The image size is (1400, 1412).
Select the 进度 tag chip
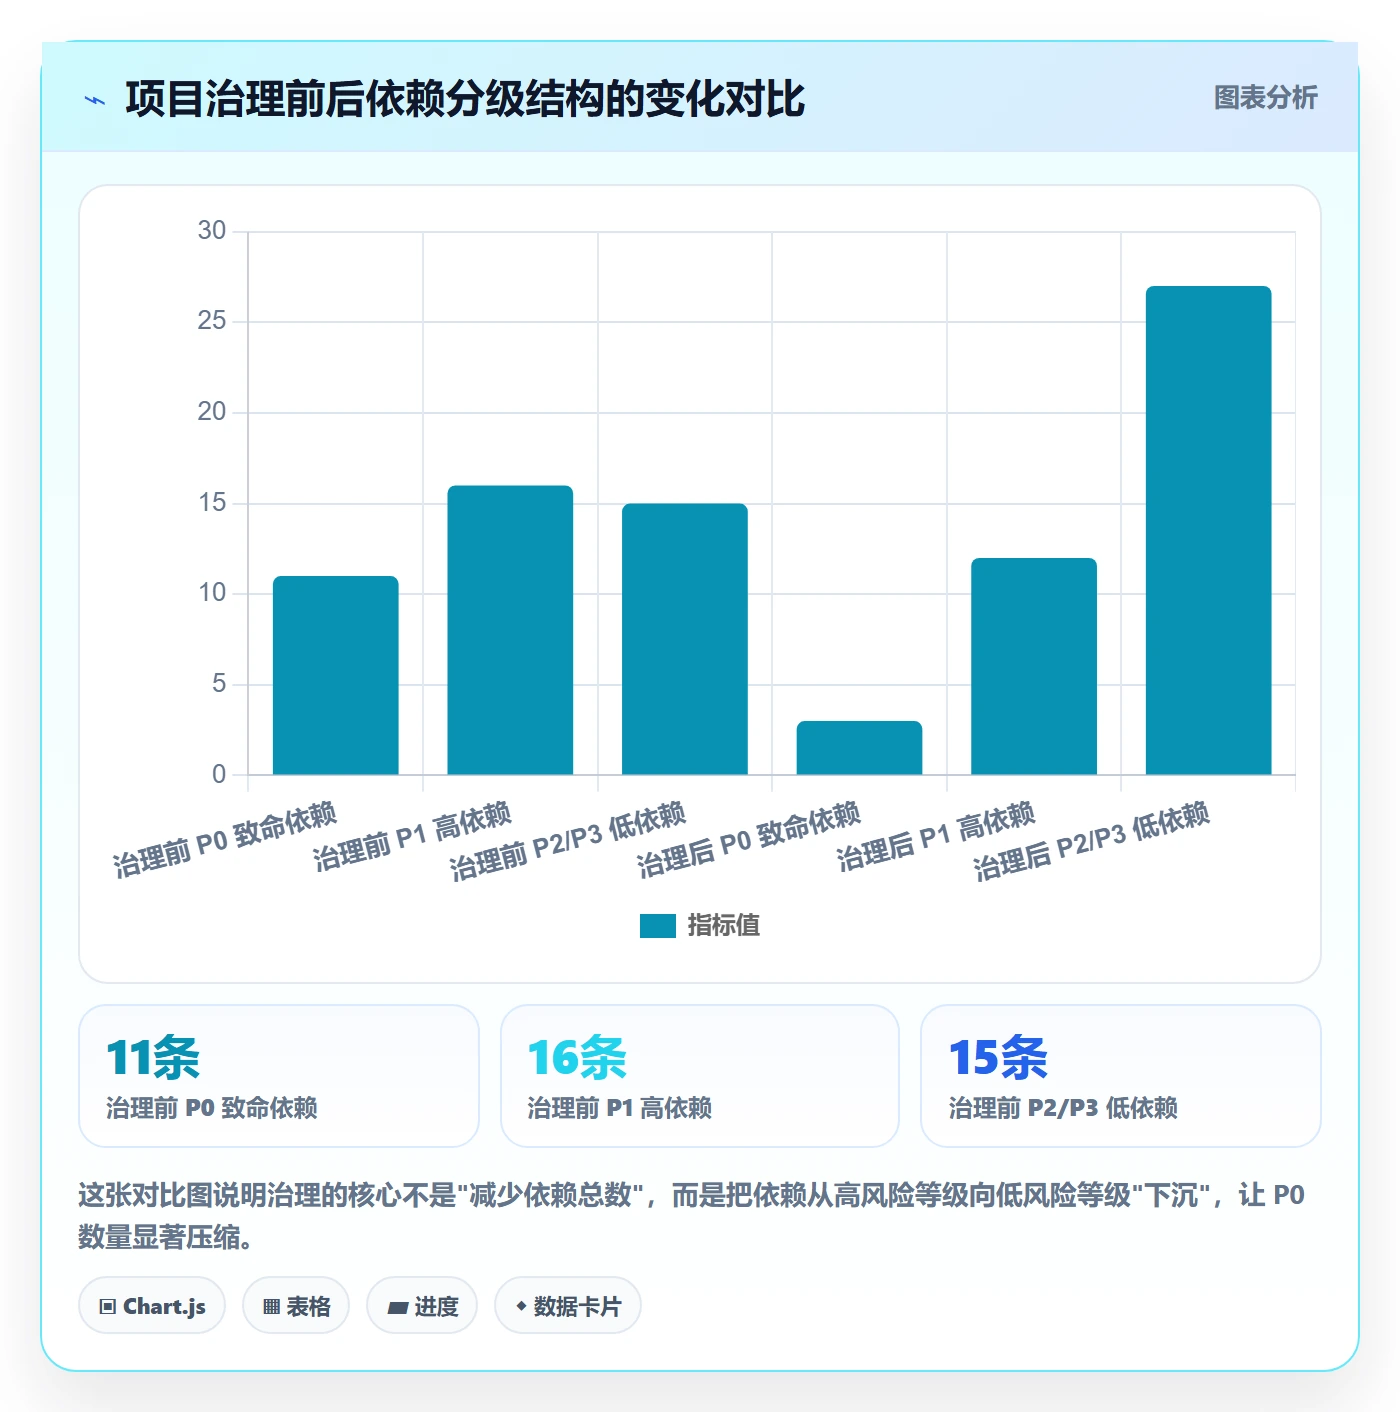(422, 1306)
